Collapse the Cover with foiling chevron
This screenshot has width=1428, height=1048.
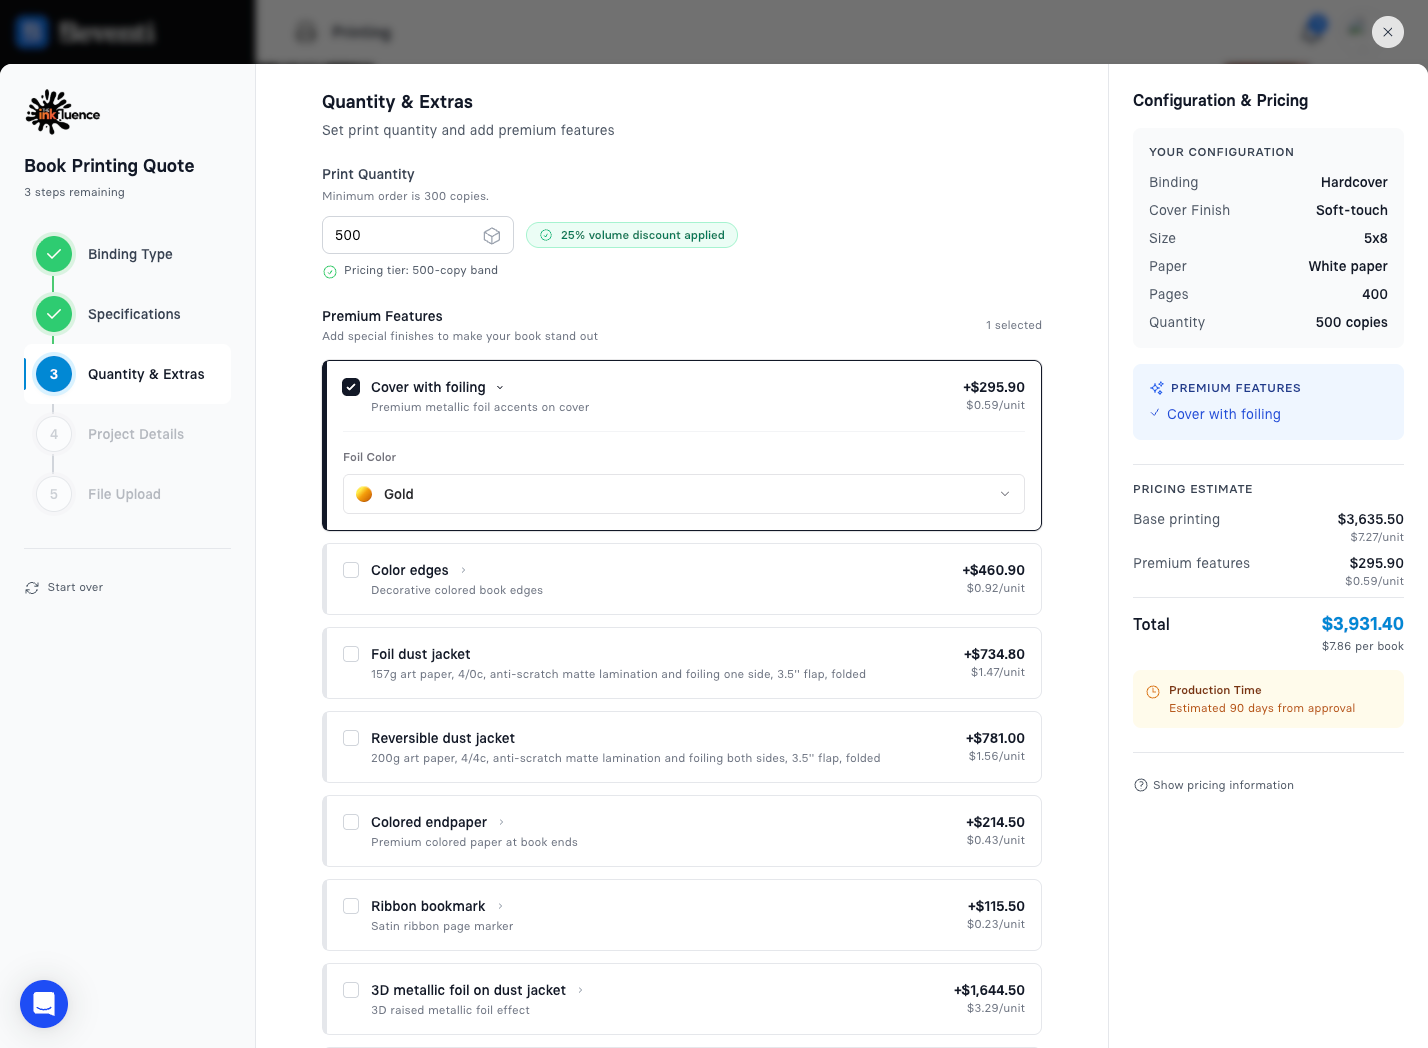click(500, 388)
